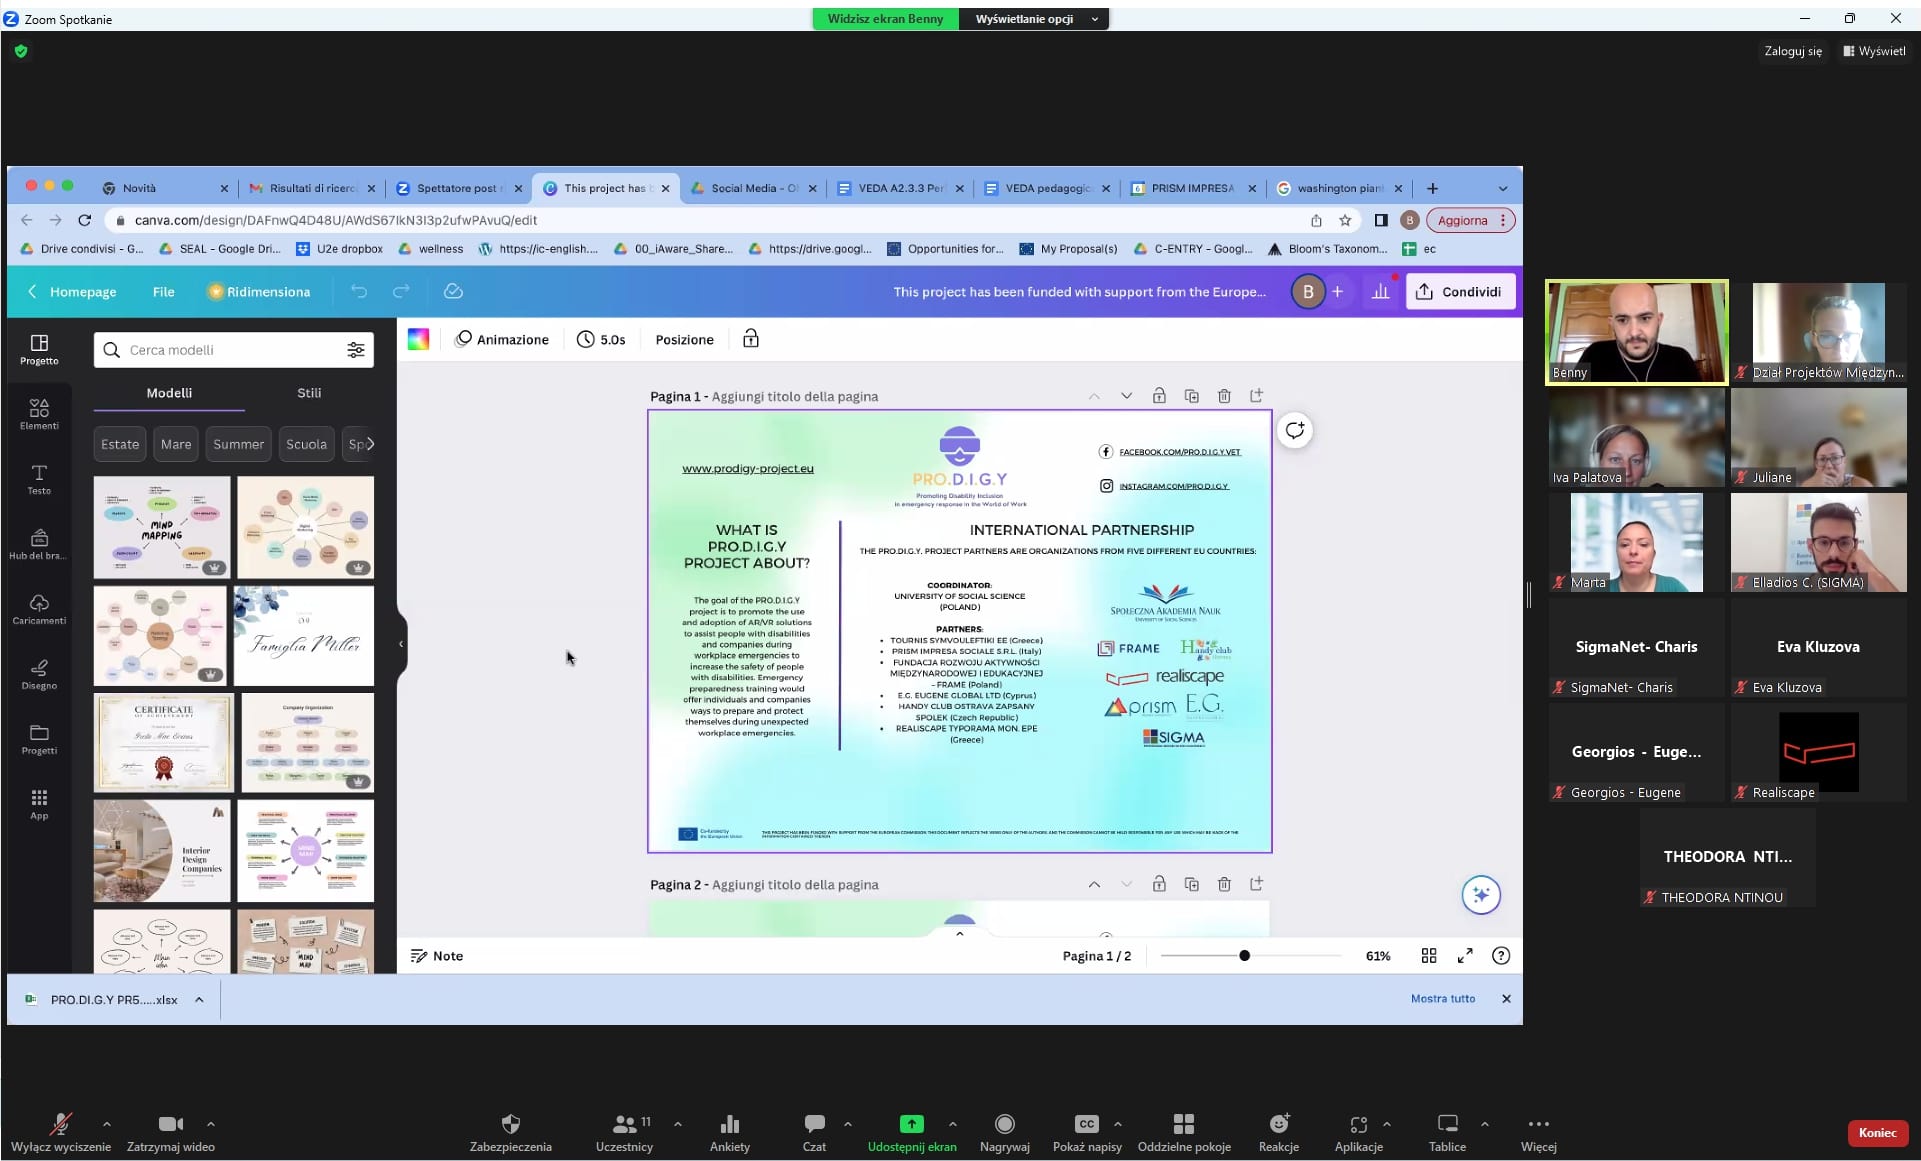Click the Ridimensiona button
The width and height of the screenshot is (1921, 1161).
click(x=259, y=292)
